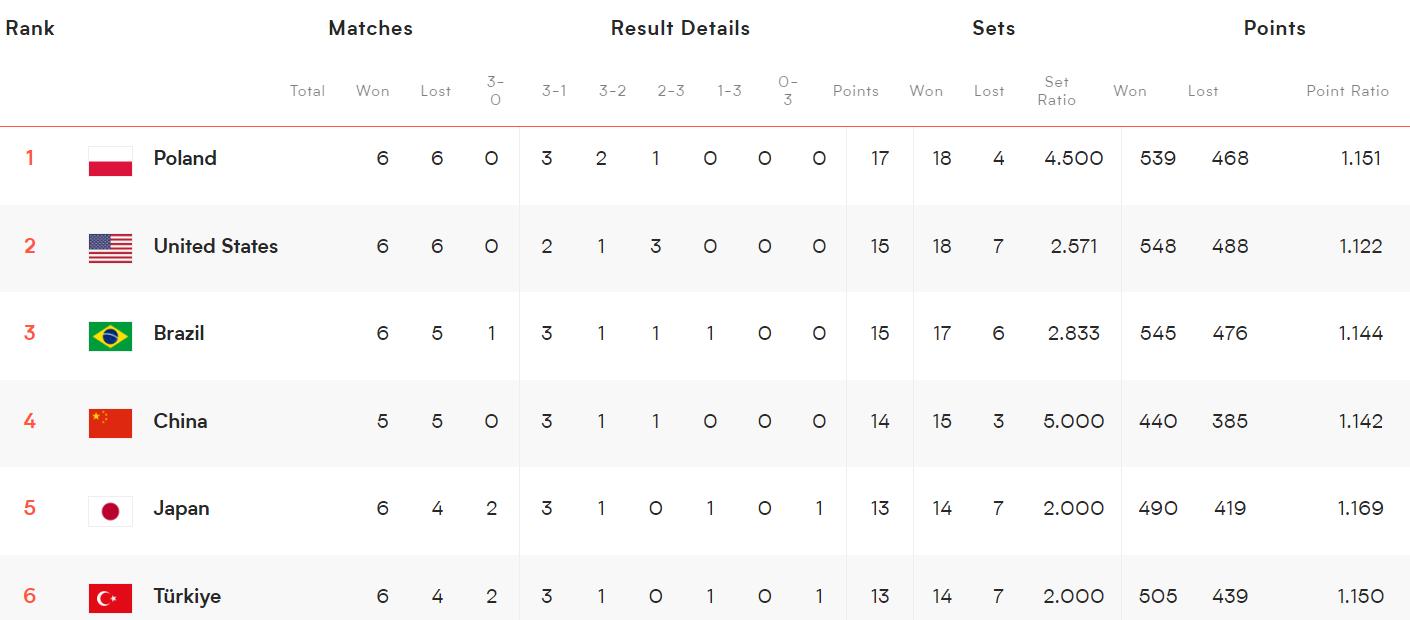Viewport: 1410px width, 620px height.
Task: Click the Poland flag icon
Action: [110, 160]
